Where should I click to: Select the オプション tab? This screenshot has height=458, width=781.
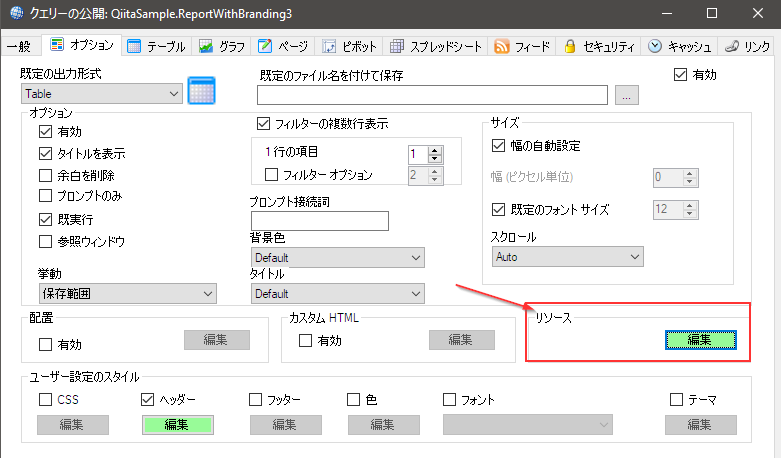point(81,45)
